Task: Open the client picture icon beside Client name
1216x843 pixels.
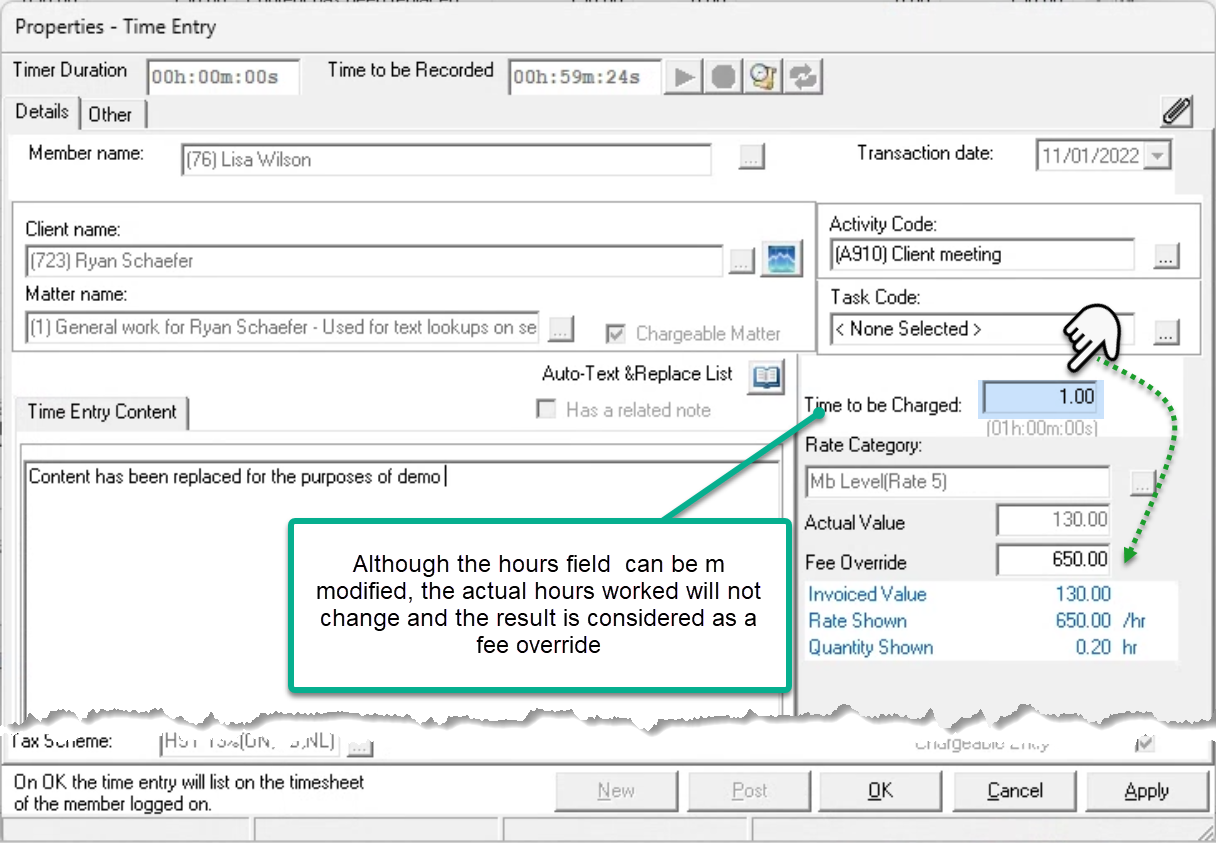Action: [781, 260]
